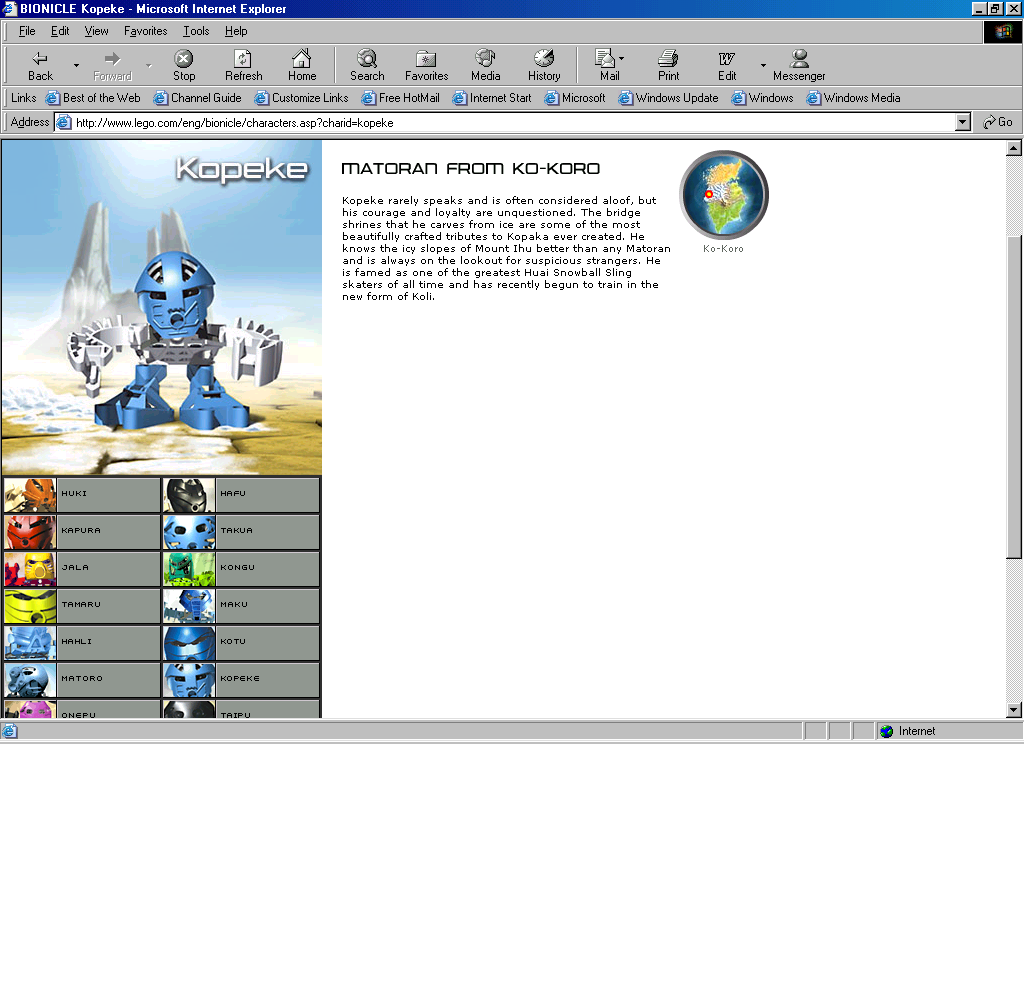Open the File menu
The width and height of the screenshot is (1024, 1000).
pos(27,31)
